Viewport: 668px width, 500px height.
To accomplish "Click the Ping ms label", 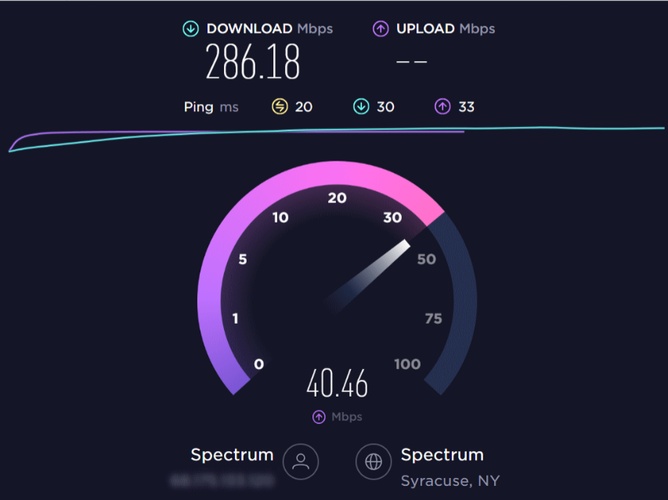I will click(x=211, y=107).
